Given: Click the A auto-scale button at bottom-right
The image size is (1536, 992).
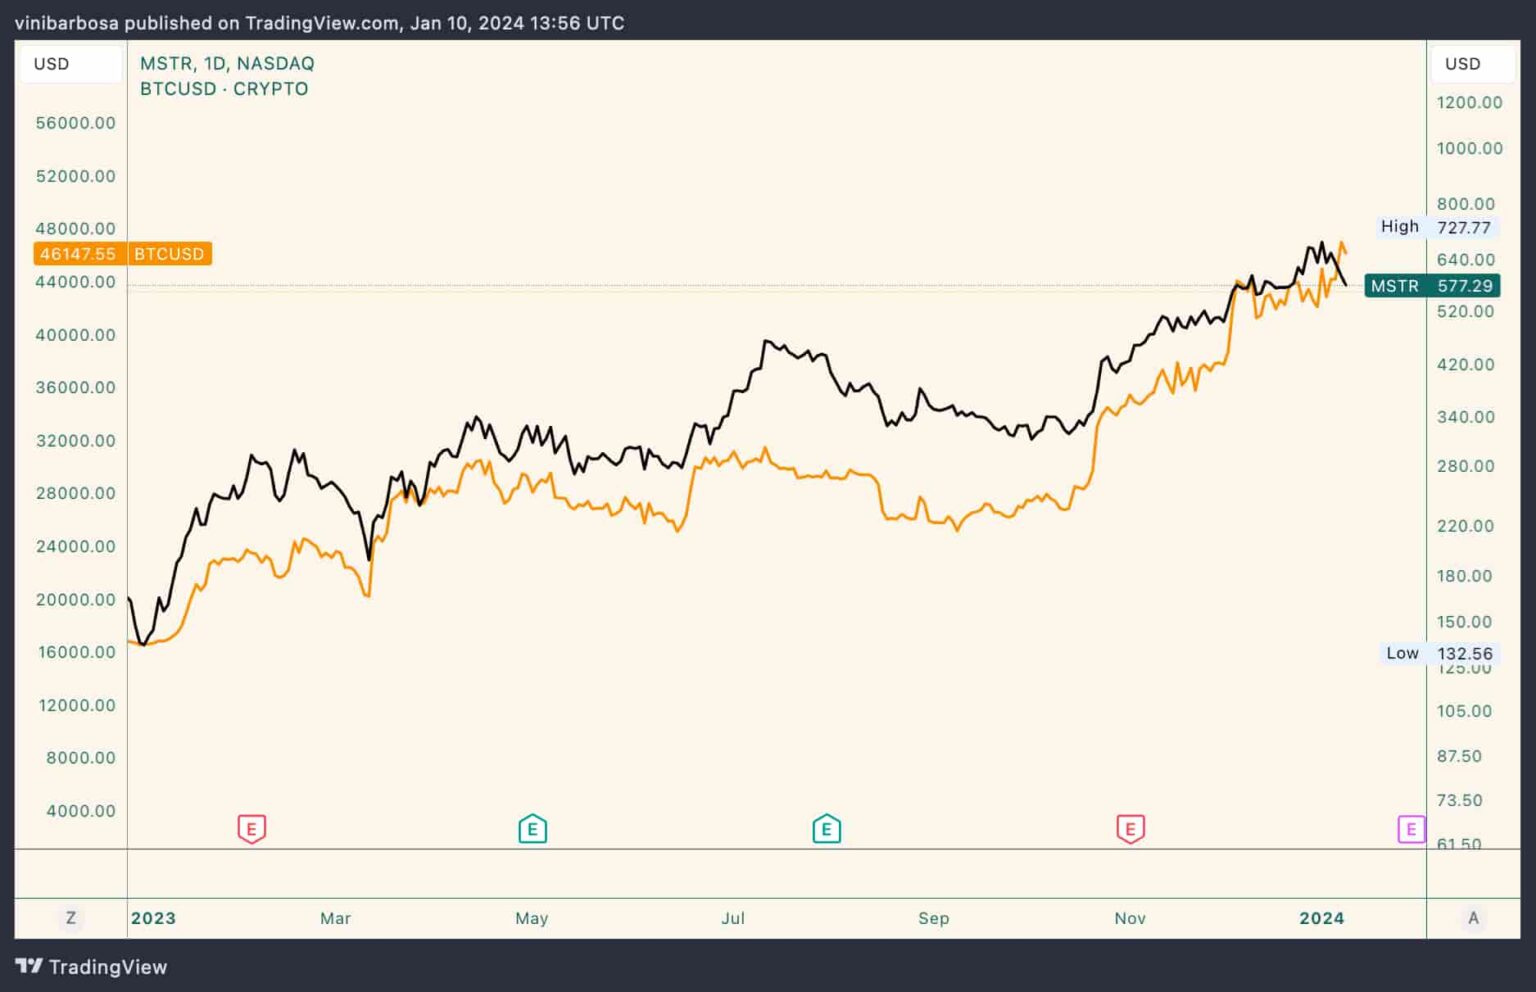Looking at the screenshot, I should 1474,917.
